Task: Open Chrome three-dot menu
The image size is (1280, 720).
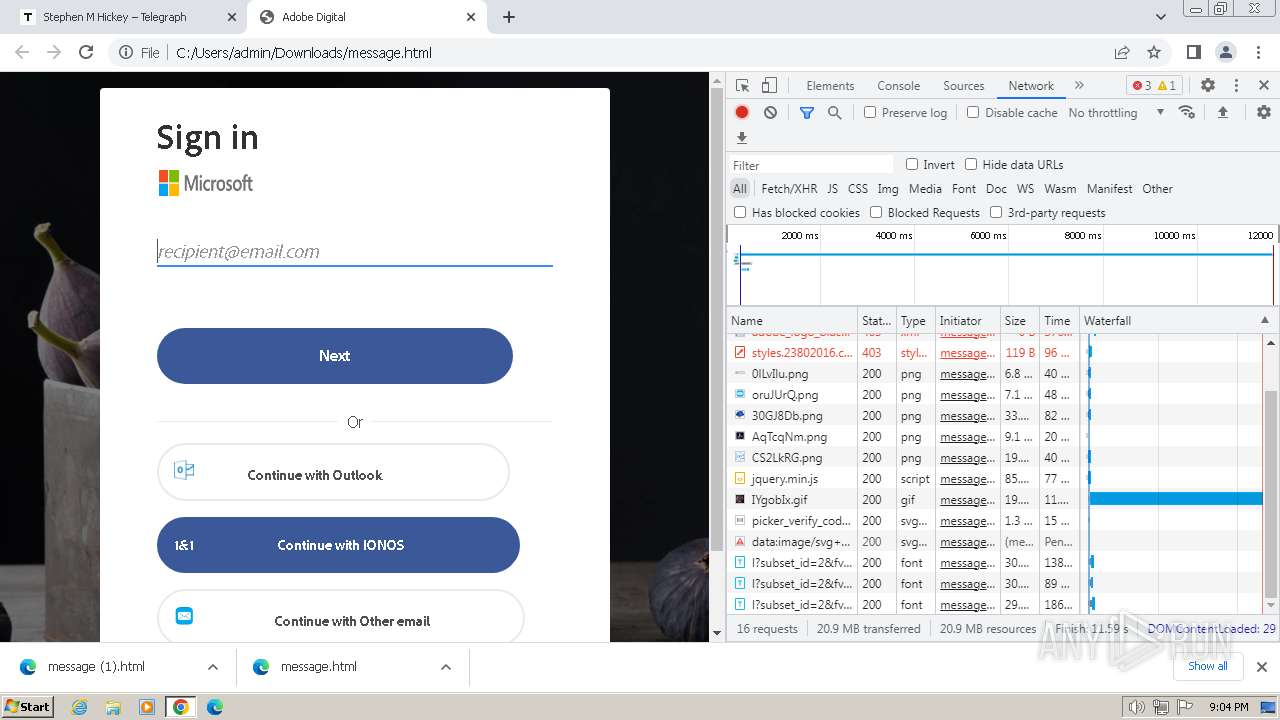Action: click(1257, 53)
